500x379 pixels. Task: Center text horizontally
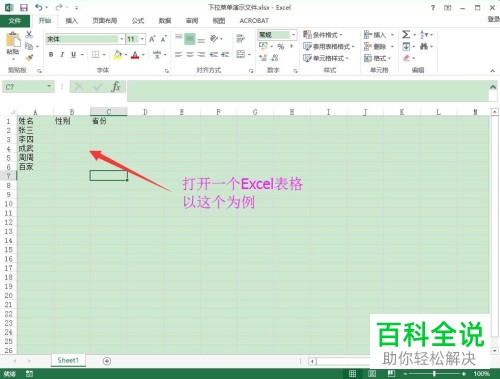[190, 54]
